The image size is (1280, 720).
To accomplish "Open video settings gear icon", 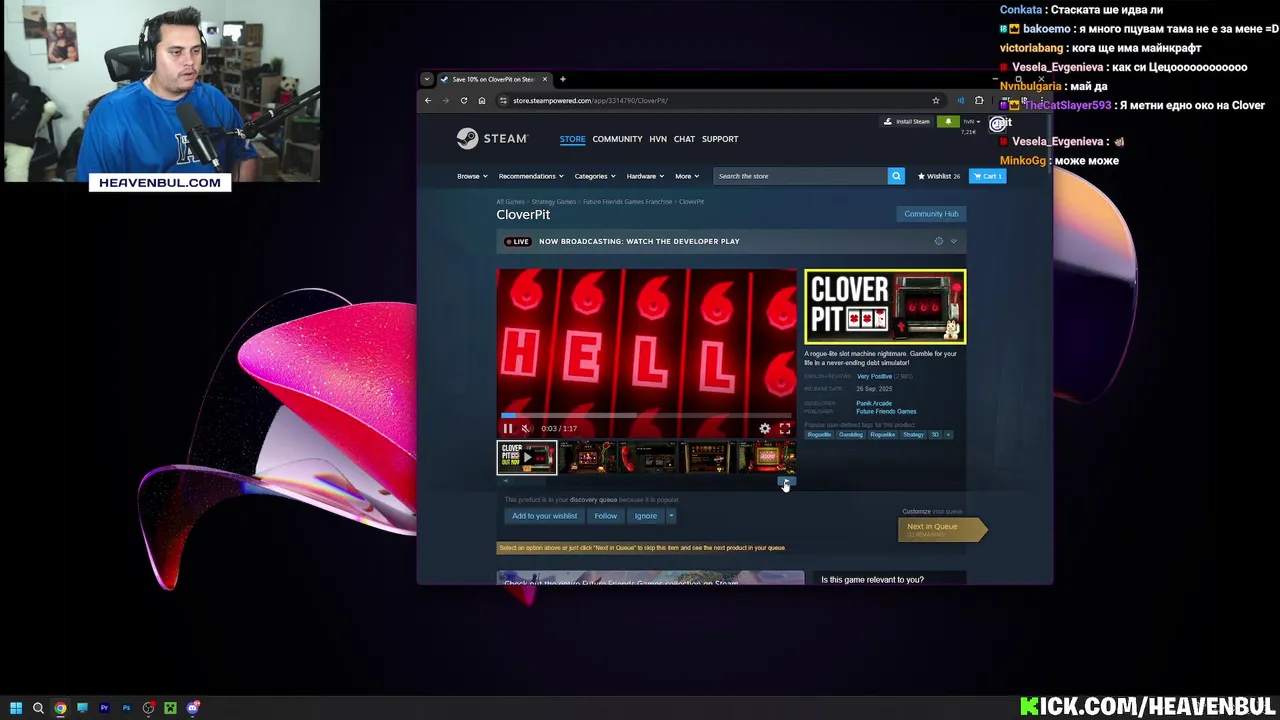I will 765,428.
